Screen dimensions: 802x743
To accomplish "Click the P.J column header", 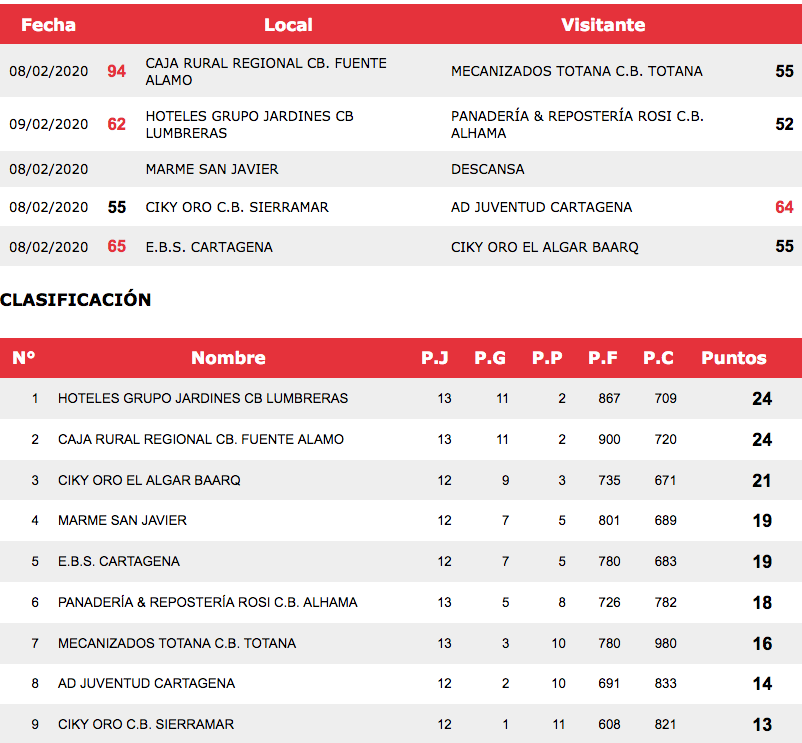I will (435, 358).
